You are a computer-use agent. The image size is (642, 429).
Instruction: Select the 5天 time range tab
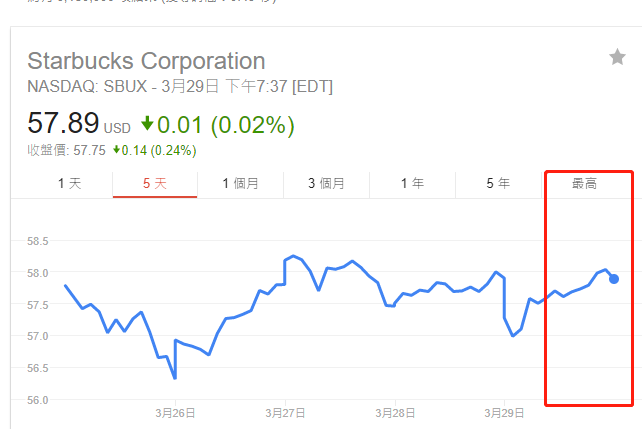coord(155,184)
